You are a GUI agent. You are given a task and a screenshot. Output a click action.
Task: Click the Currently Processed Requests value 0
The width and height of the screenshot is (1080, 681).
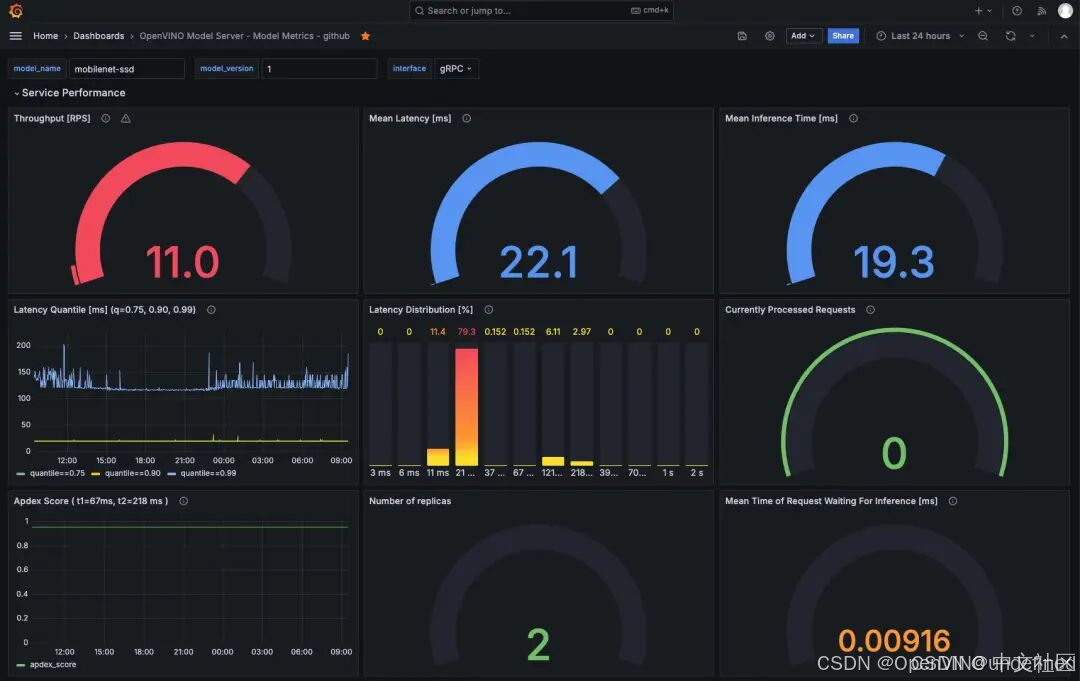[x=894, y=454]
